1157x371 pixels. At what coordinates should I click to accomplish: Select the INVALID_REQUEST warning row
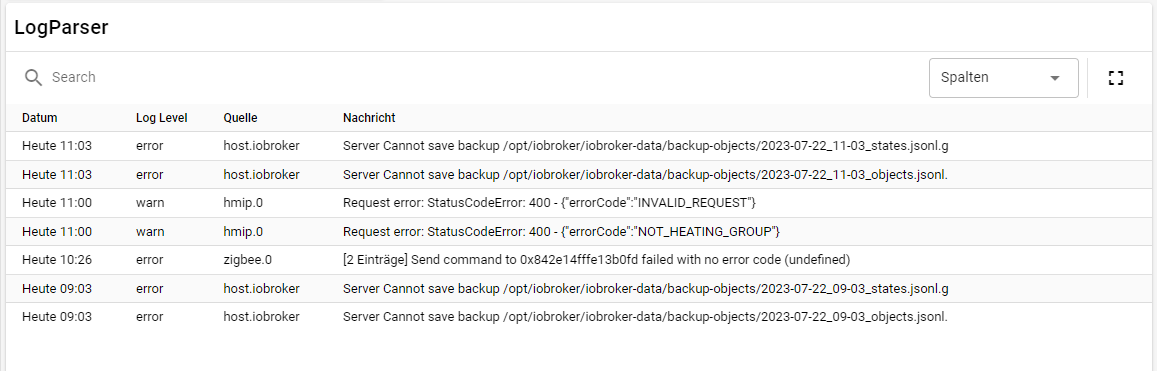click(x=578, y=203)
